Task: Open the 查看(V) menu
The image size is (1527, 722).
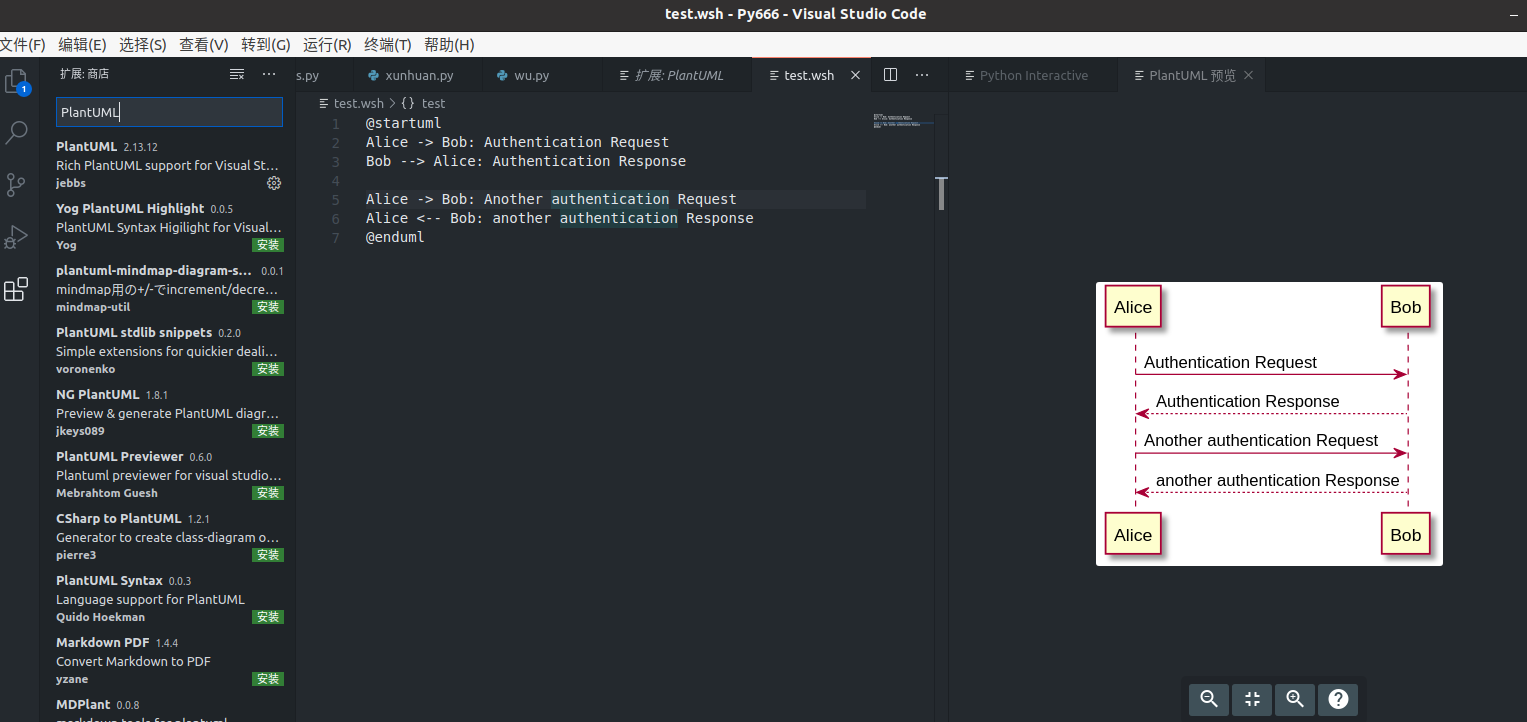Action: [203, 44]
